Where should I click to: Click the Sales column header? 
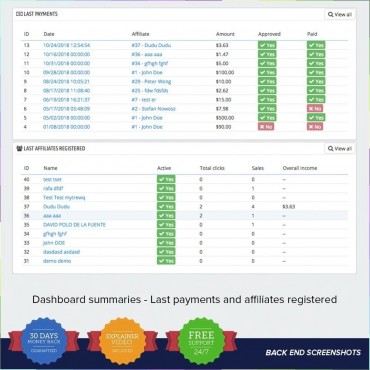coord(258,168)
